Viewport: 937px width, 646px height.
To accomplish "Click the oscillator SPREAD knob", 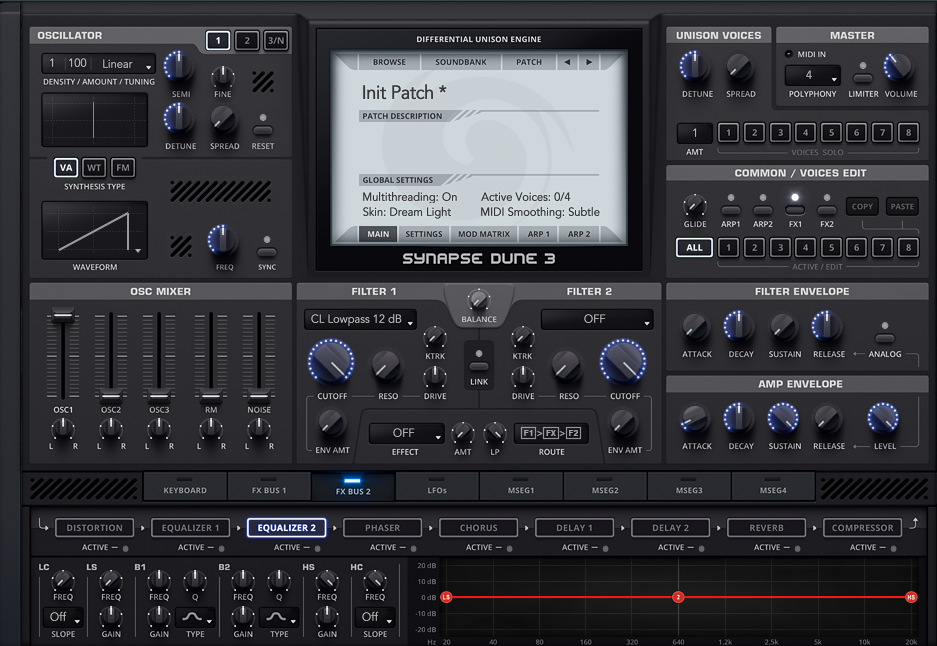I will click(x=224, y=120).
